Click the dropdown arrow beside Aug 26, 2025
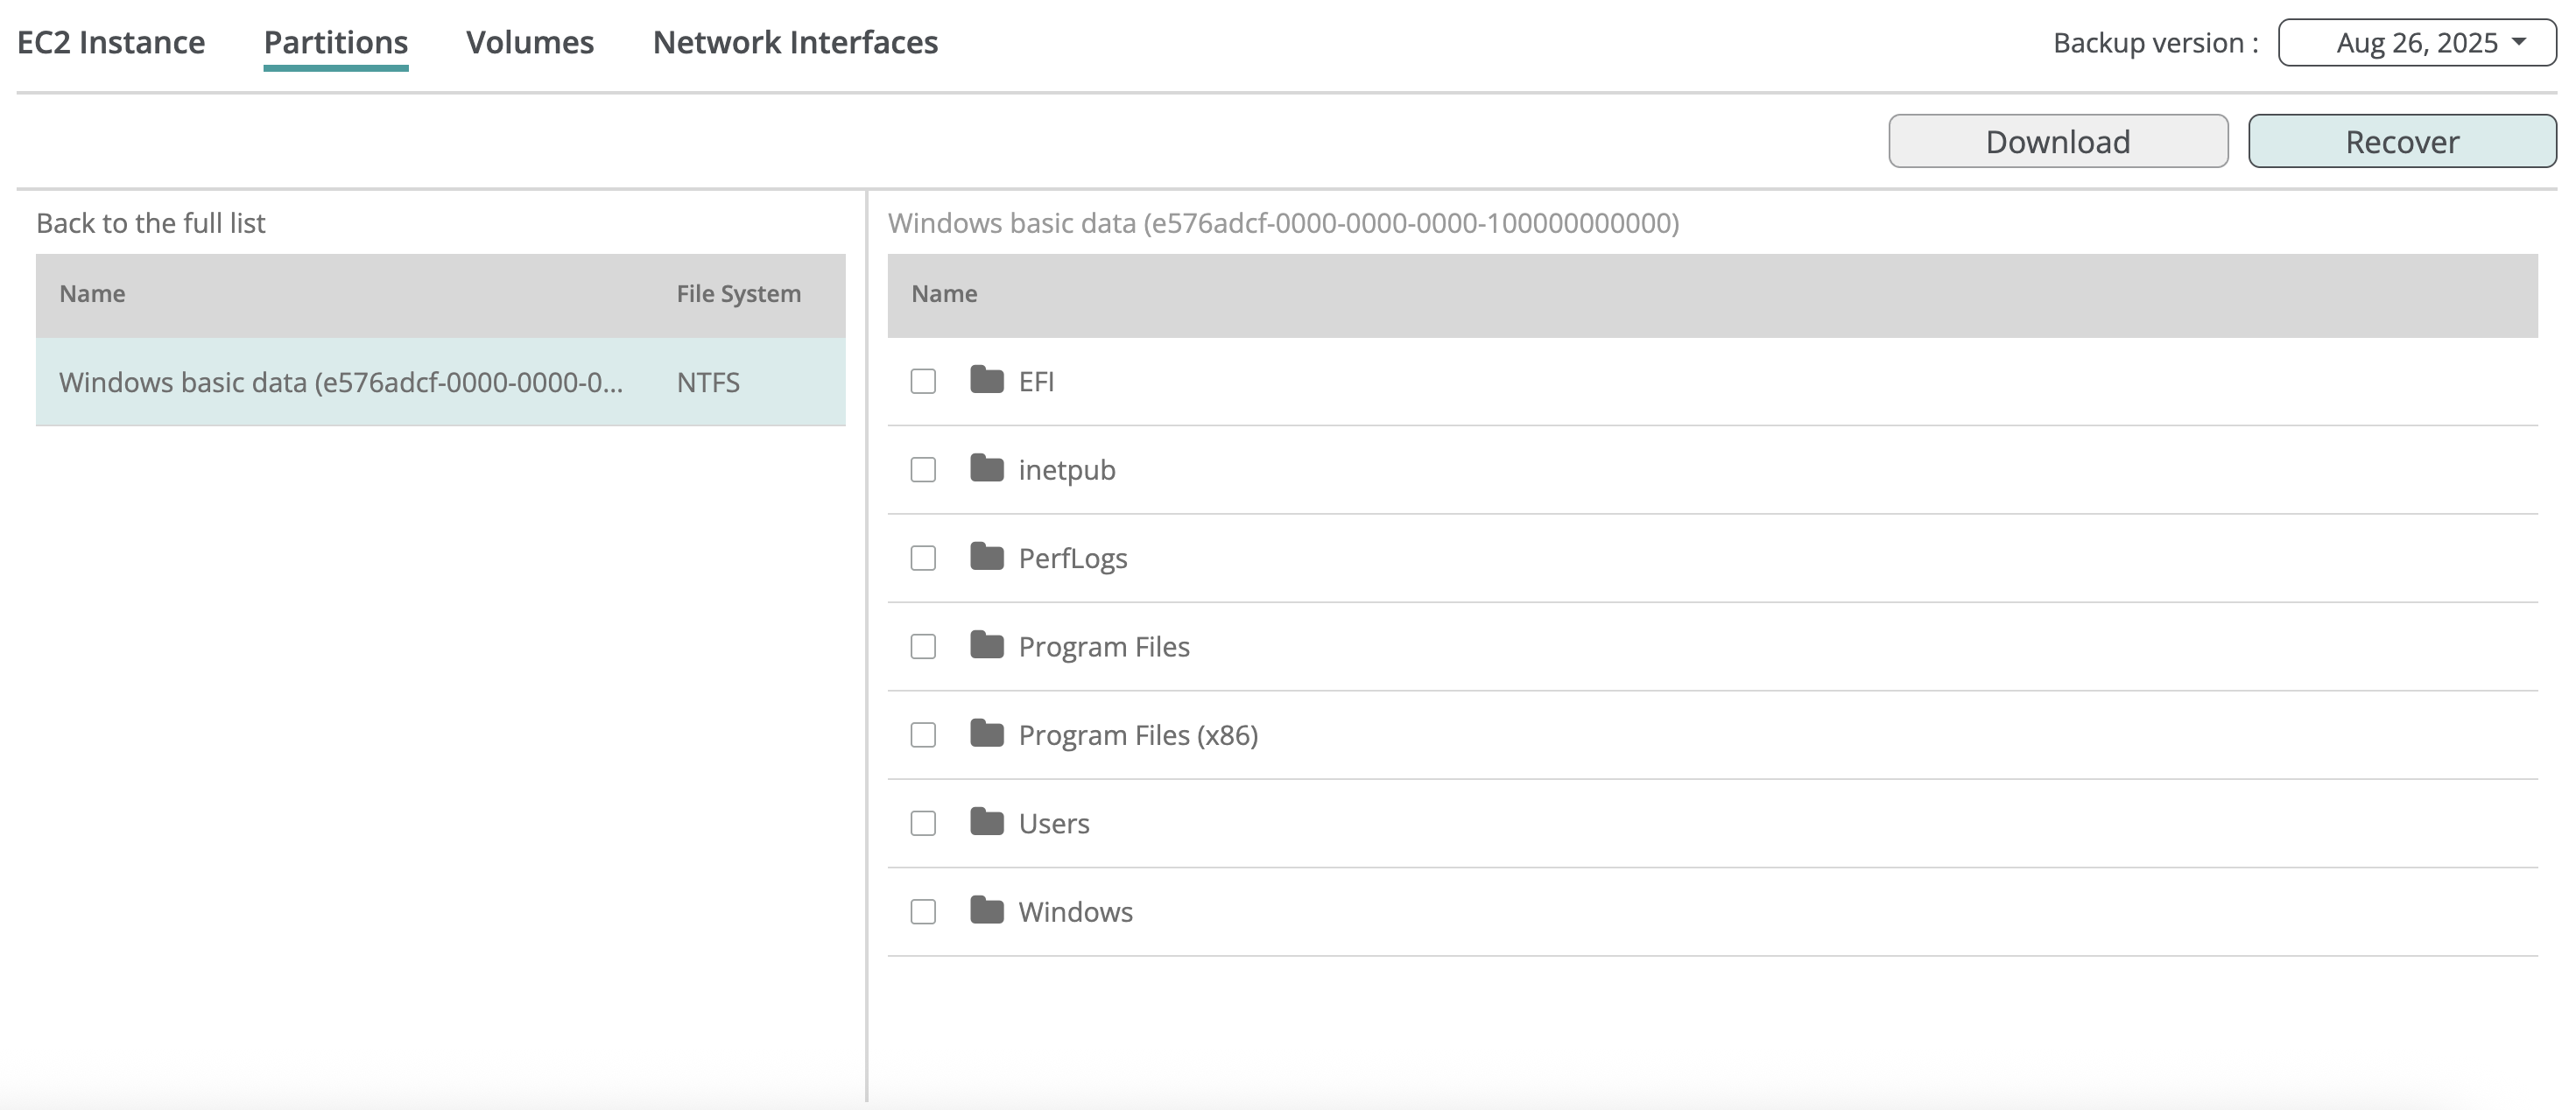This screenshot has width=2576, height=1110. click(2519, 42)
